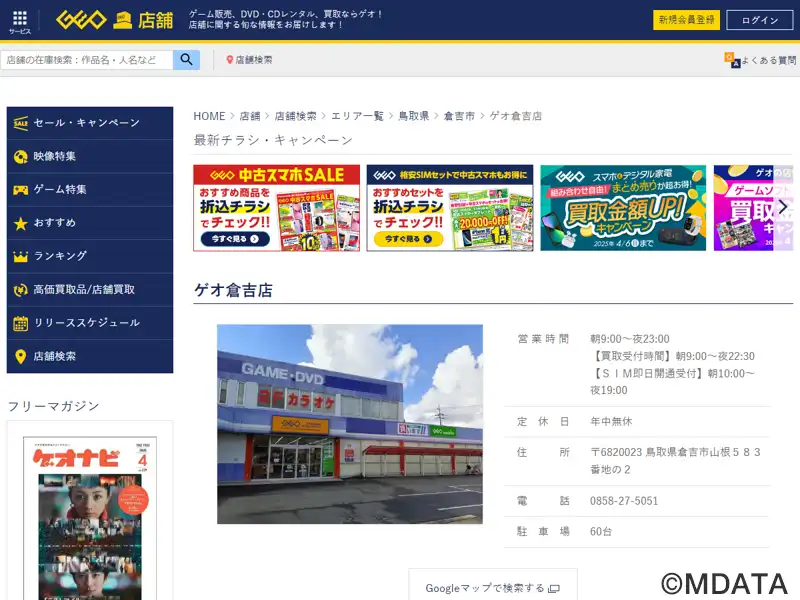Click 鳥取県 breadcrumb link
This screenshot has height=600, width=800.
click(x=414, y=116)
